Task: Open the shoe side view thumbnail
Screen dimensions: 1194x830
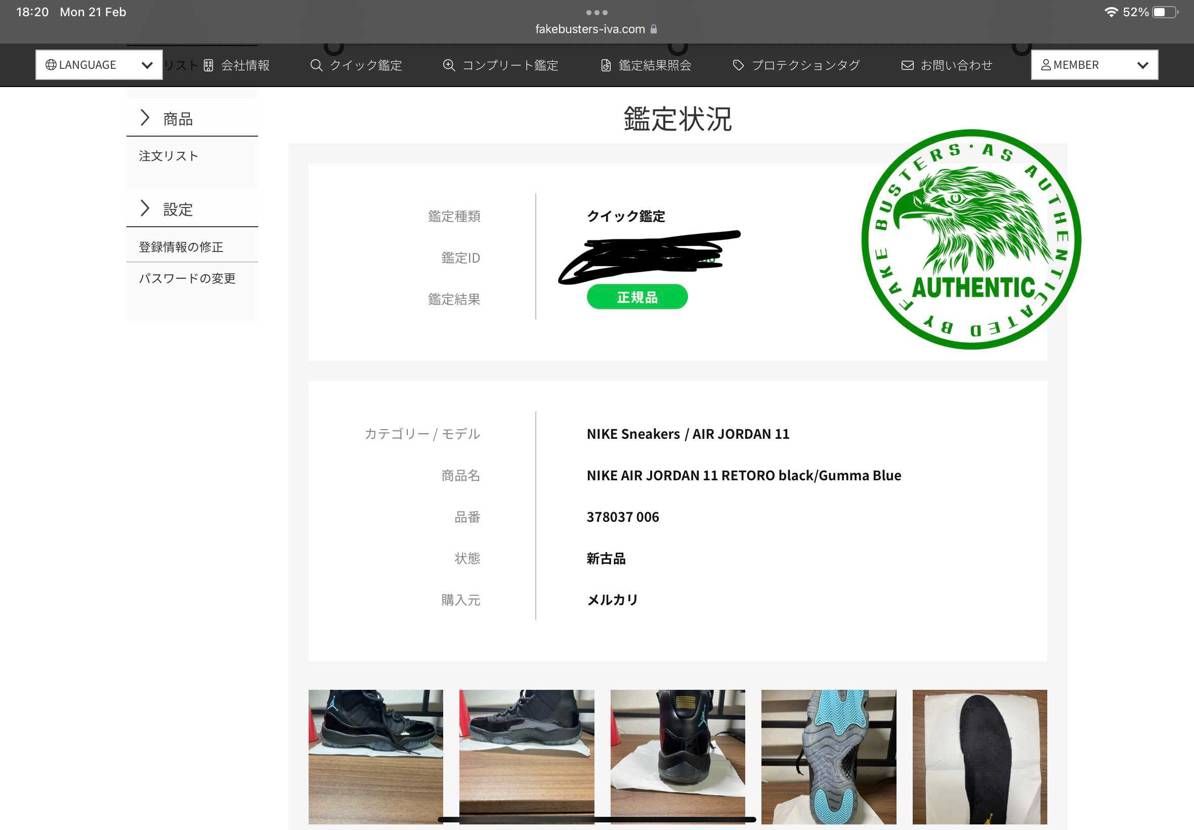Action: click(x=375, y=757)
